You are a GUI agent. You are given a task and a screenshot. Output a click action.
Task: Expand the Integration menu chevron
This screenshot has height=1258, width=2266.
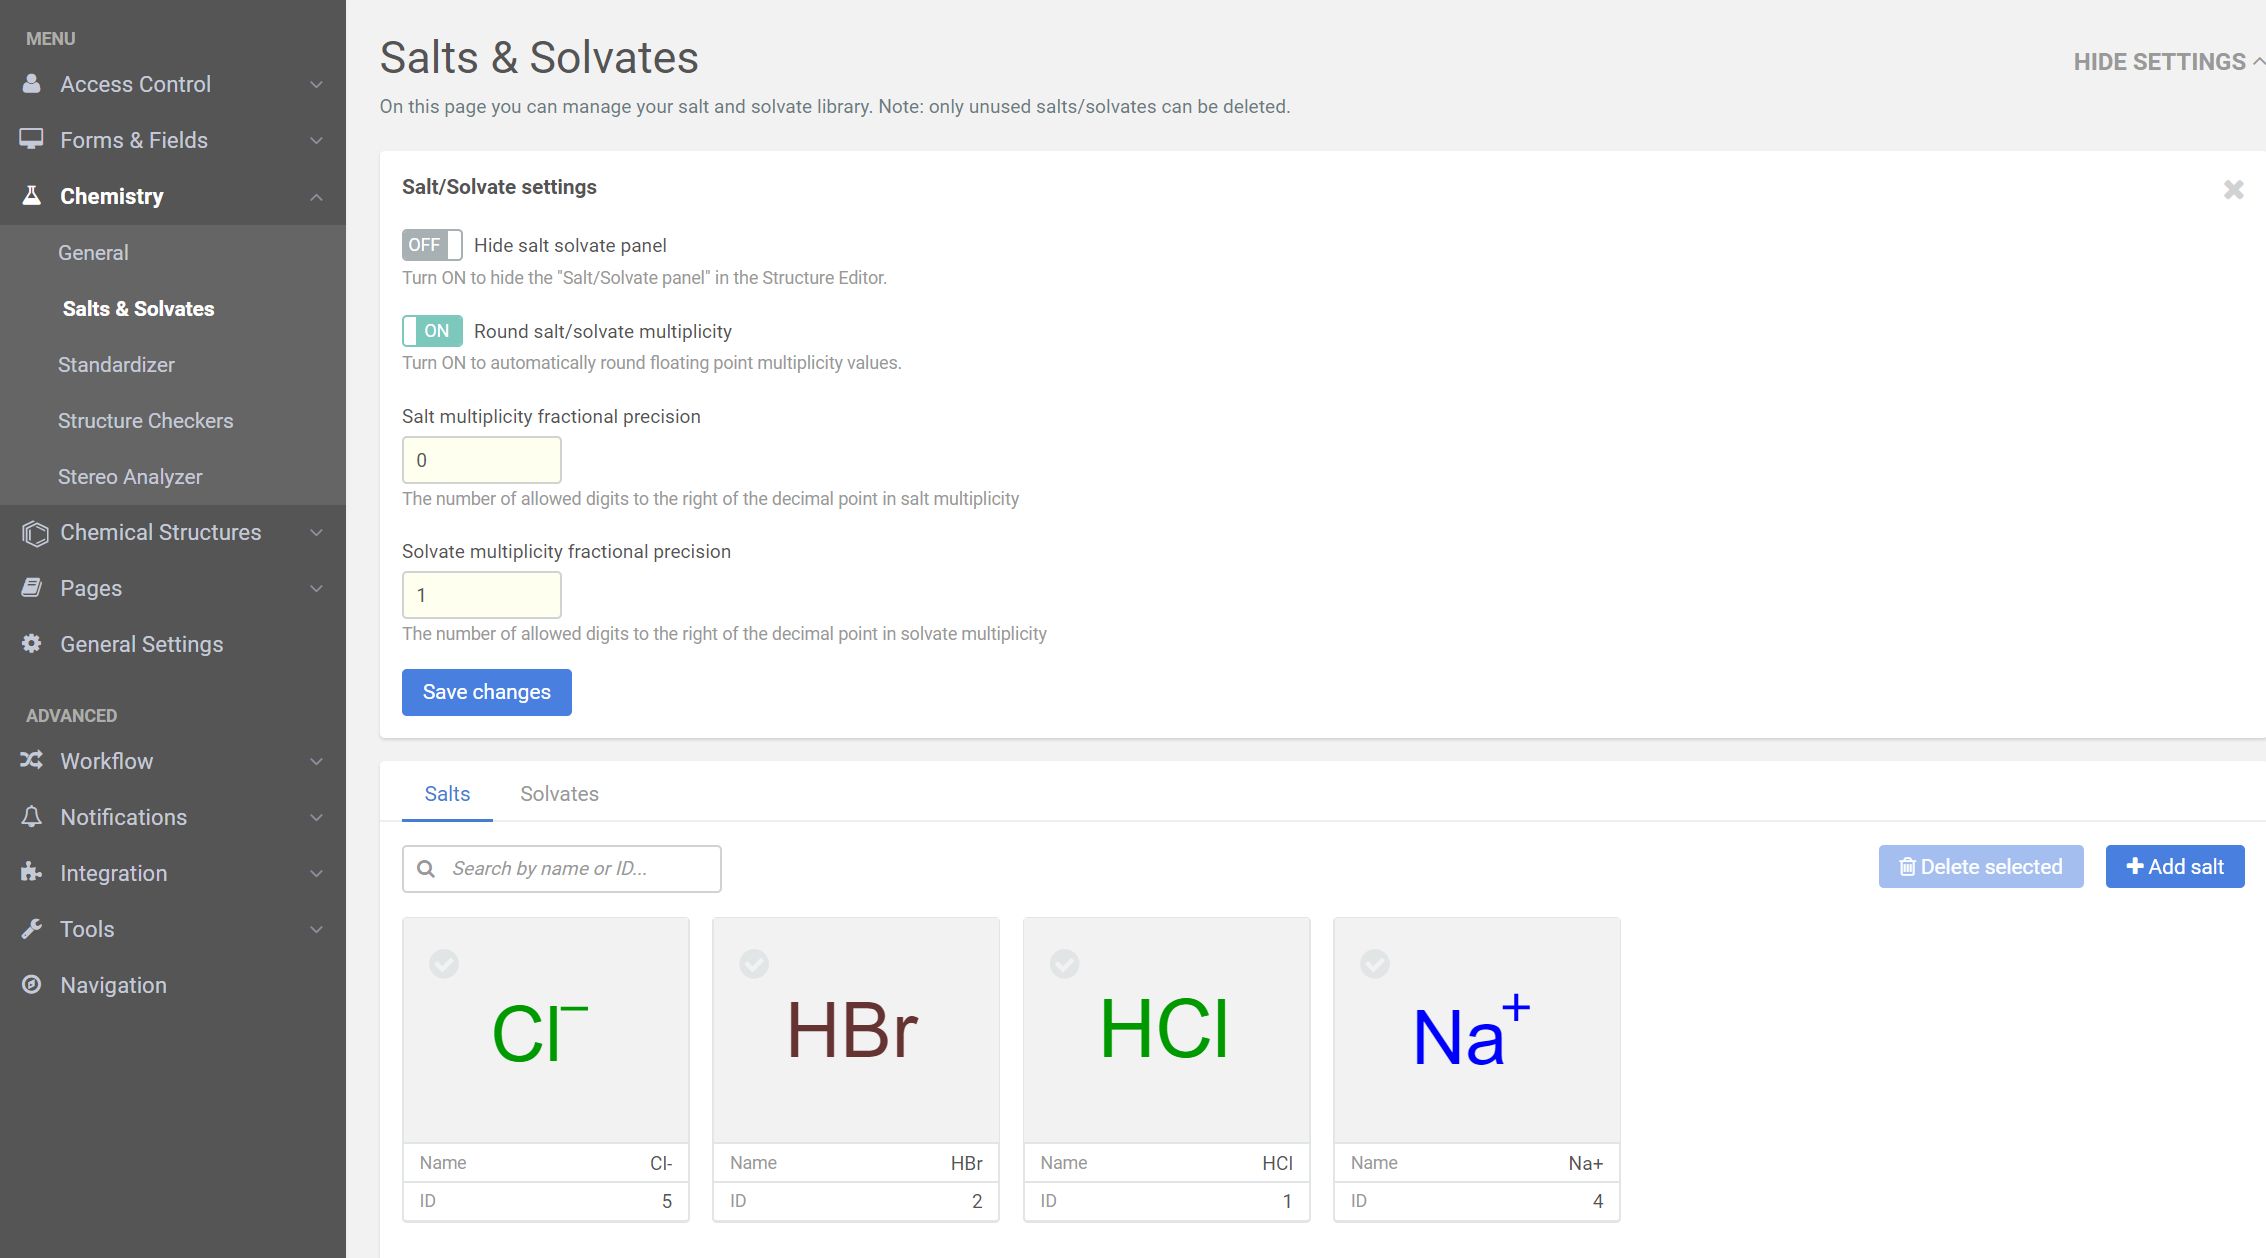[316, 873]
